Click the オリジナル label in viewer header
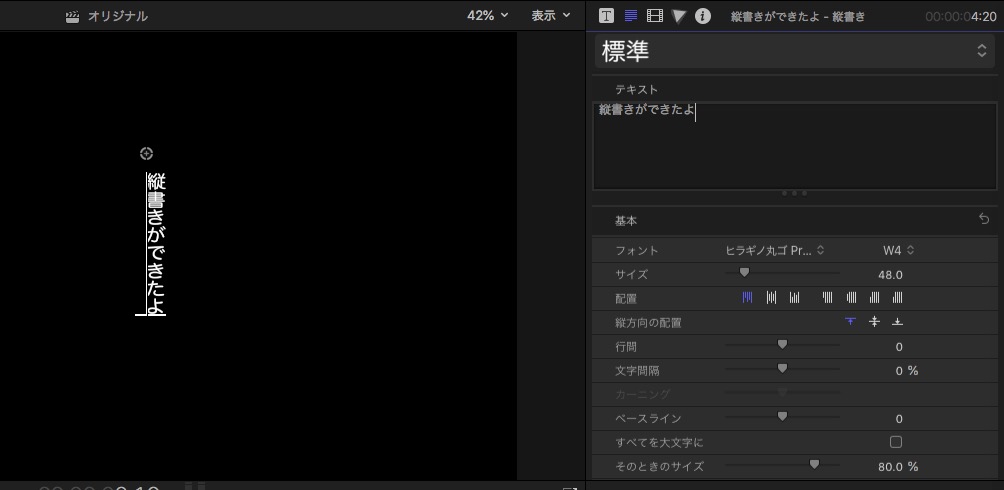This screenshot has width=1004, height=490. 118,17
